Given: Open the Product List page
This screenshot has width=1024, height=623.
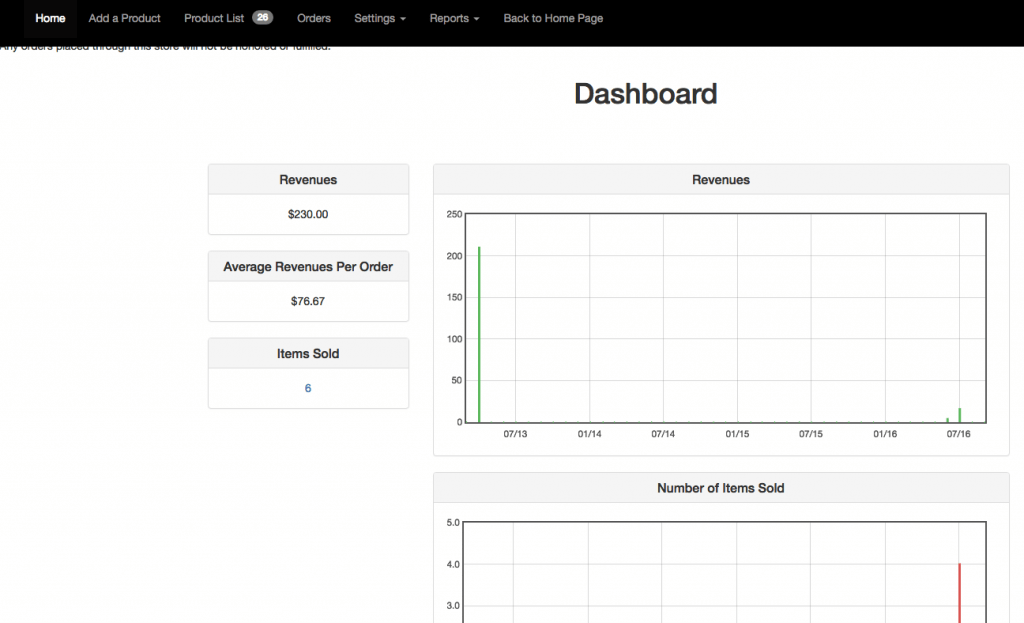Looking at the screenshot, I should tap(214, 18).
